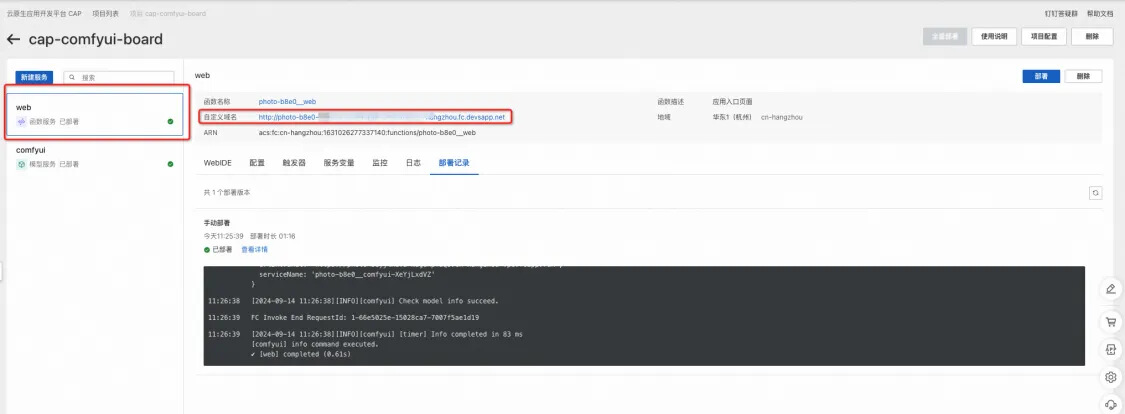Click the 删除 button next to blue 部署
This screenshot has height=414, width=1125.
1083,76
